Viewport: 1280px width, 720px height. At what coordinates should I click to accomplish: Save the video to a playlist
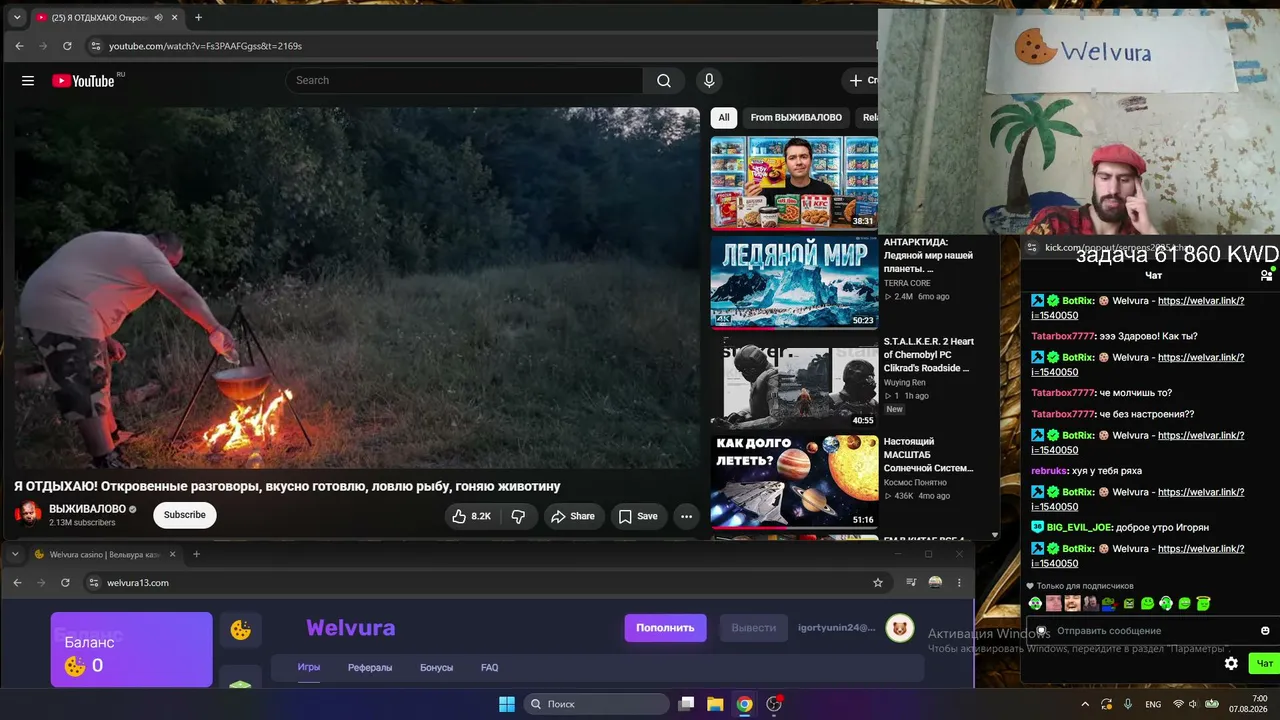(637, 516)
